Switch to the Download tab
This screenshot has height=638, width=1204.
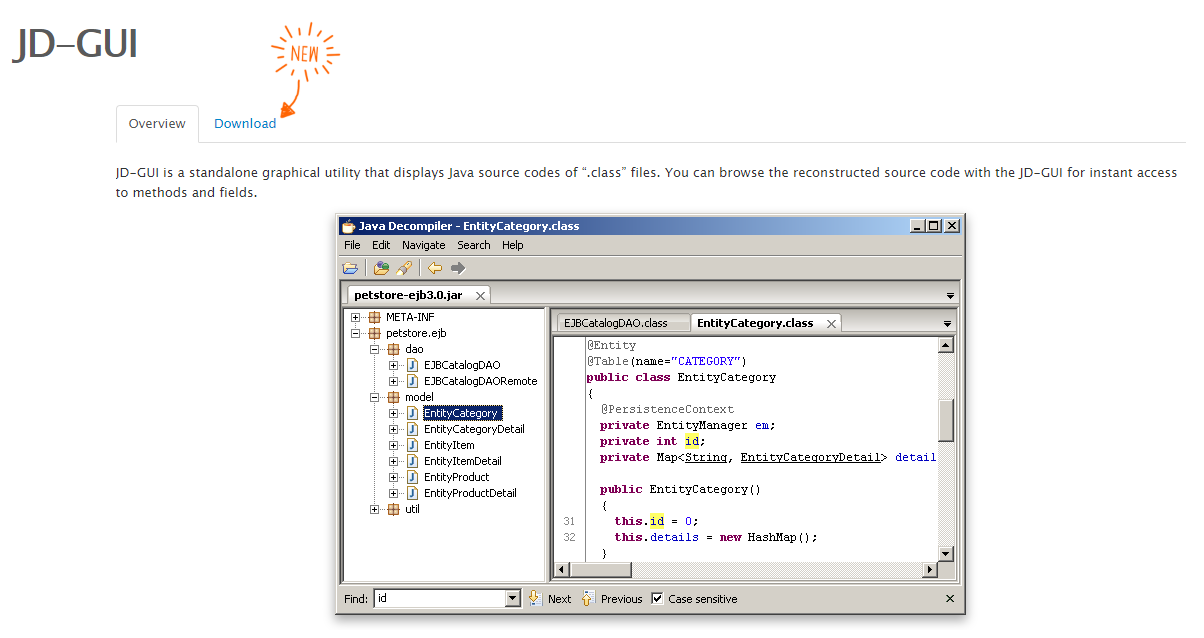coord(245,123)
